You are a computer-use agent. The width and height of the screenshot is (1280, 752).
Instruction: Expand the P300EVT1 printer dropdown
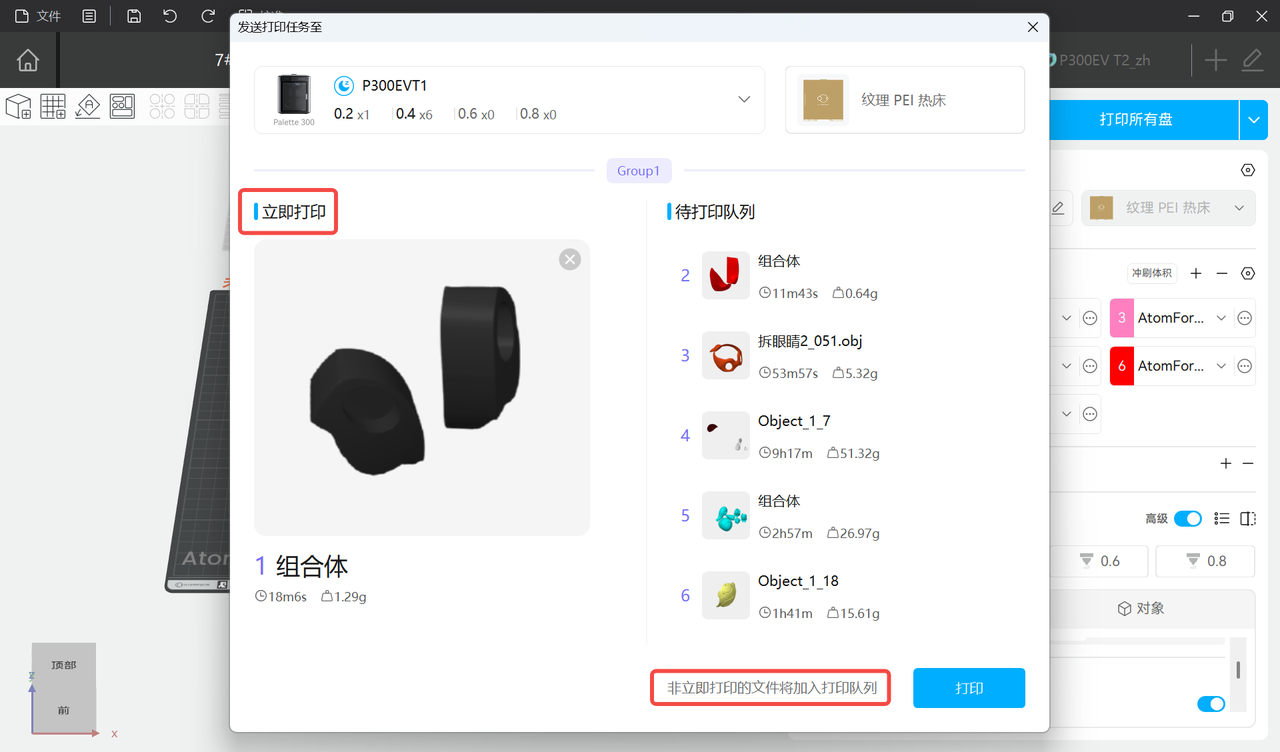pyautogui.click(x=744, y=100)
